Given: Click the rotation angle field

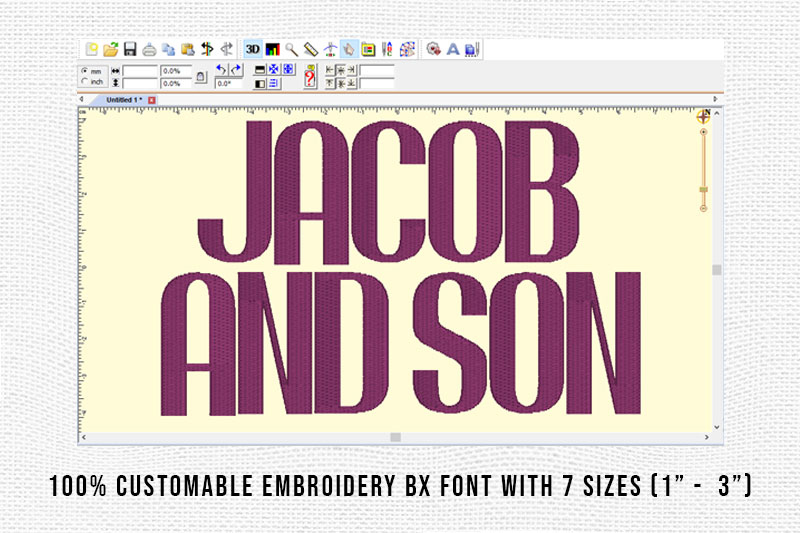Looking at the screenshot, I should (229, 83).
